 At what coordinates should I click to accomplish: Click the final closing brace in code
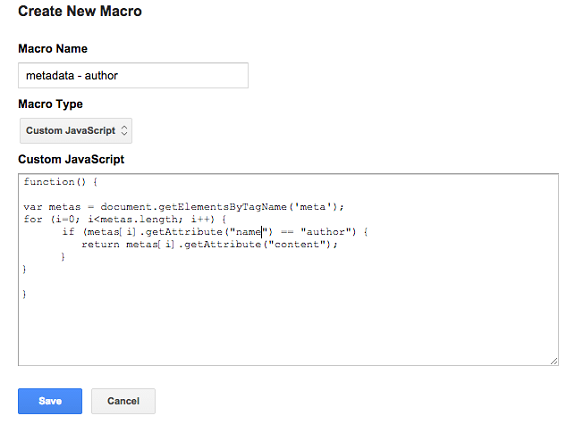(24, 294)
